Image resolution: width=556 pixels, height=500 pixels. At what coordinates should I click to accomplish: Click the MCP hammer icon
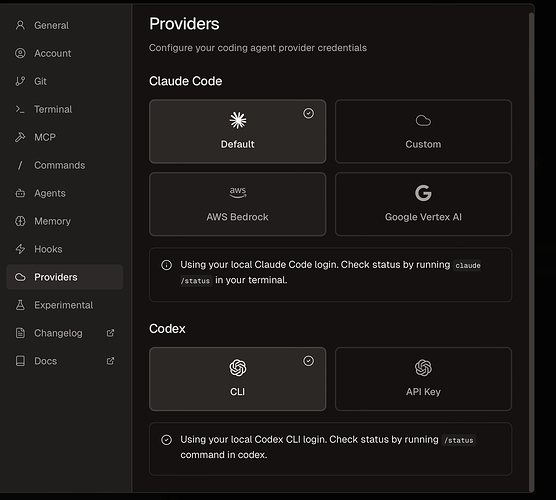pos(20,137)
